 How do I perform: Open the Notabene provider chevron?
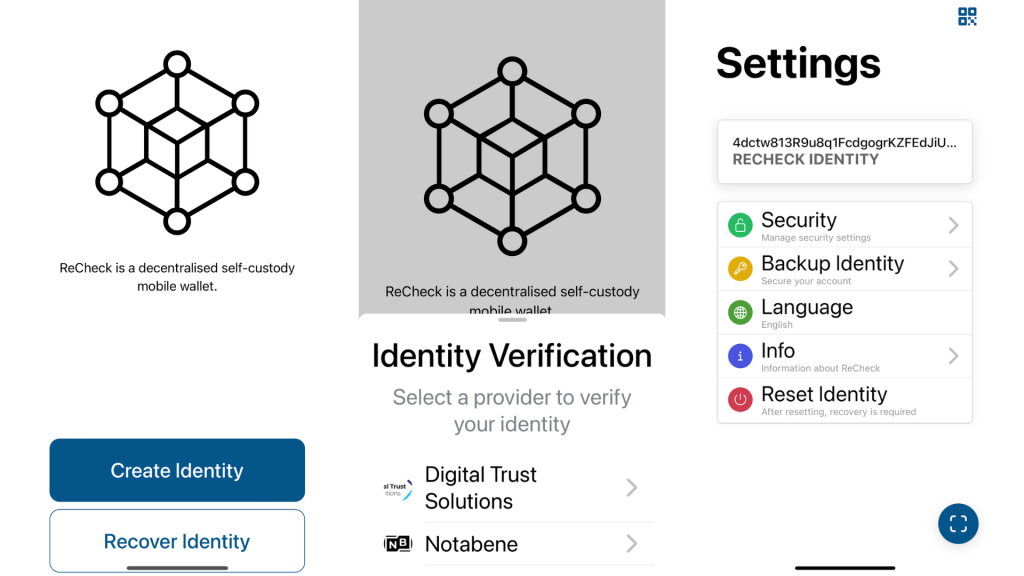click(631, 543)
